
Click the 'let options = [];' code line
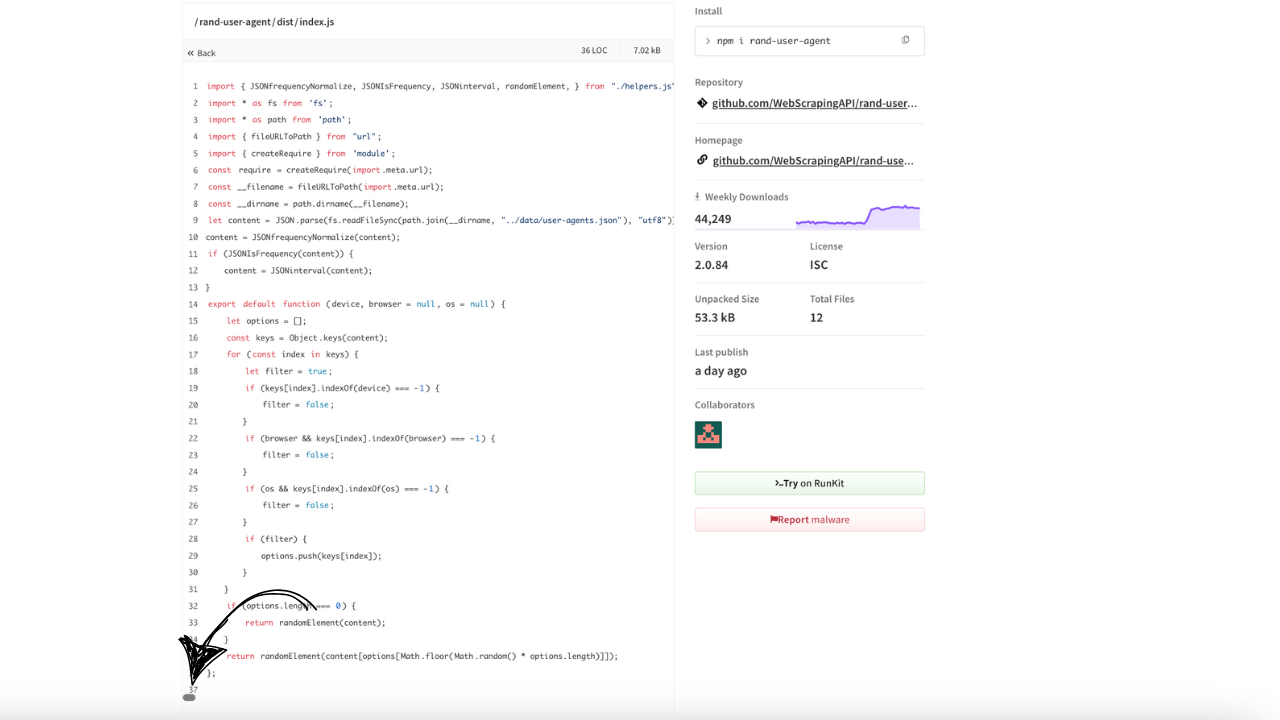click(x=266, y=321)
